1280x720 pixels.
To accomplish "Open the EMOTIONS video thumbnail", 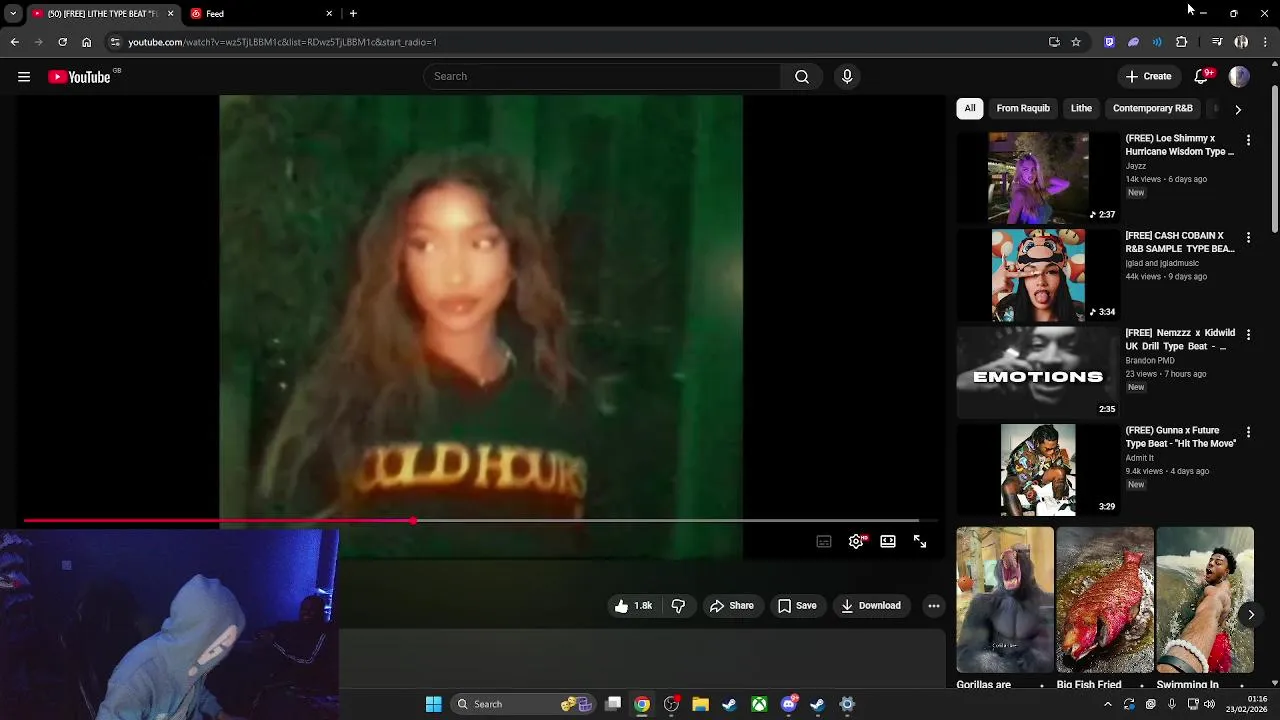I will coord(1038,372).
